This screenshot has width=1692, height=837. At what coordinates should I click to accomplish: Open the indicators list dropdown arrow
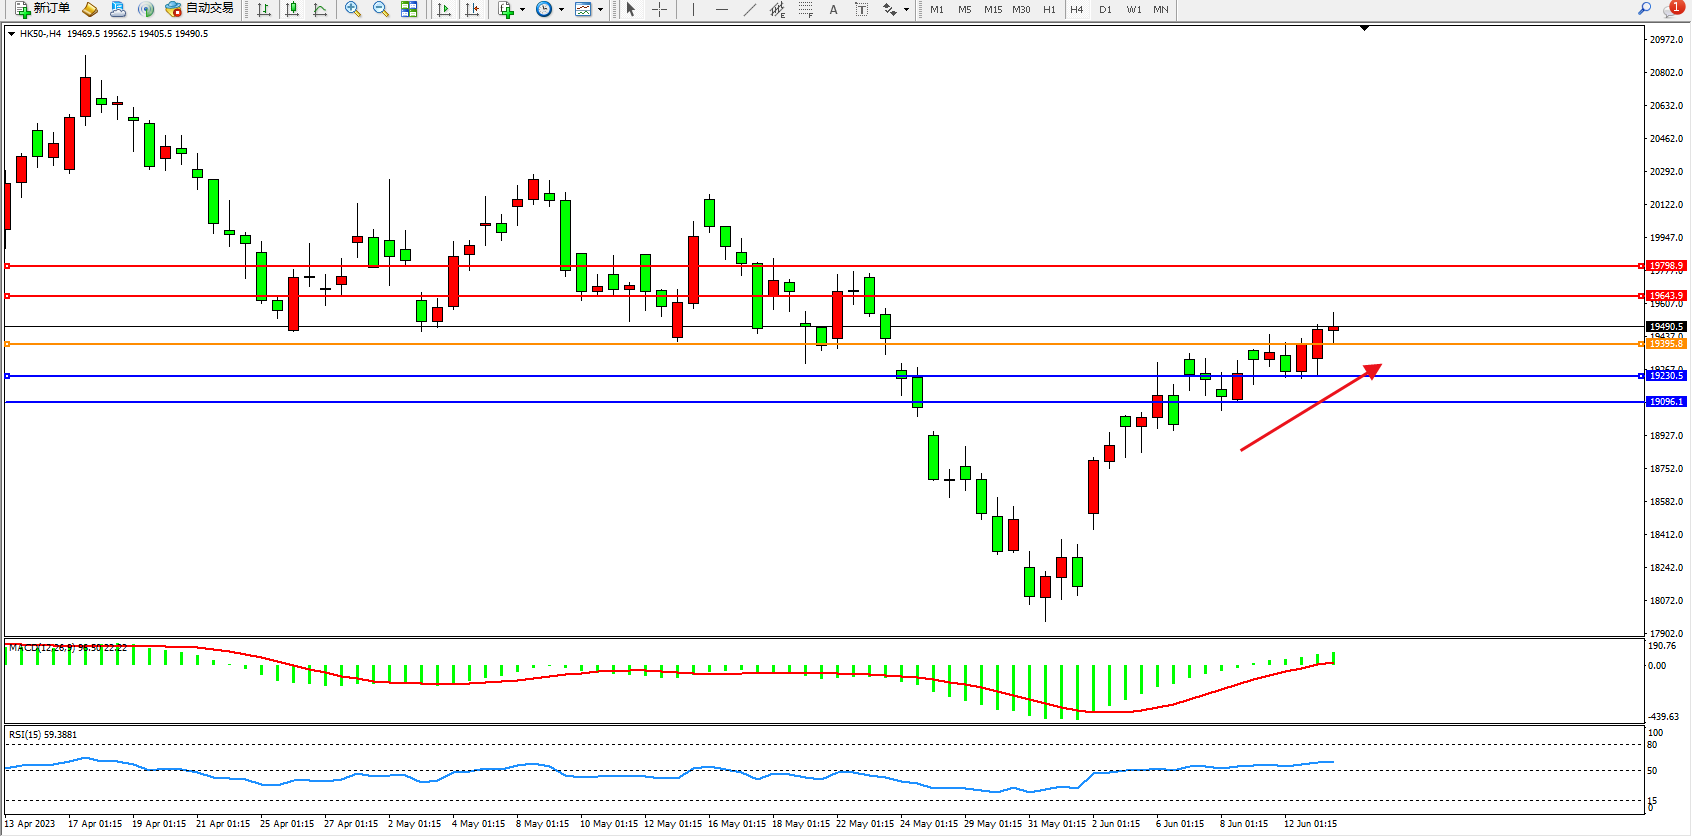(x=522, y=10)
